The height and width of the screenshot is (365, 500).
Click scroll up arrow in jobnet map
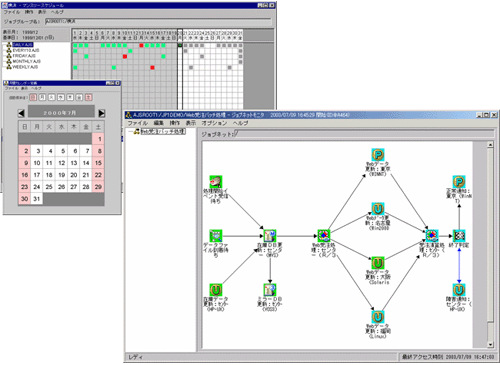[x=490, y=145]
